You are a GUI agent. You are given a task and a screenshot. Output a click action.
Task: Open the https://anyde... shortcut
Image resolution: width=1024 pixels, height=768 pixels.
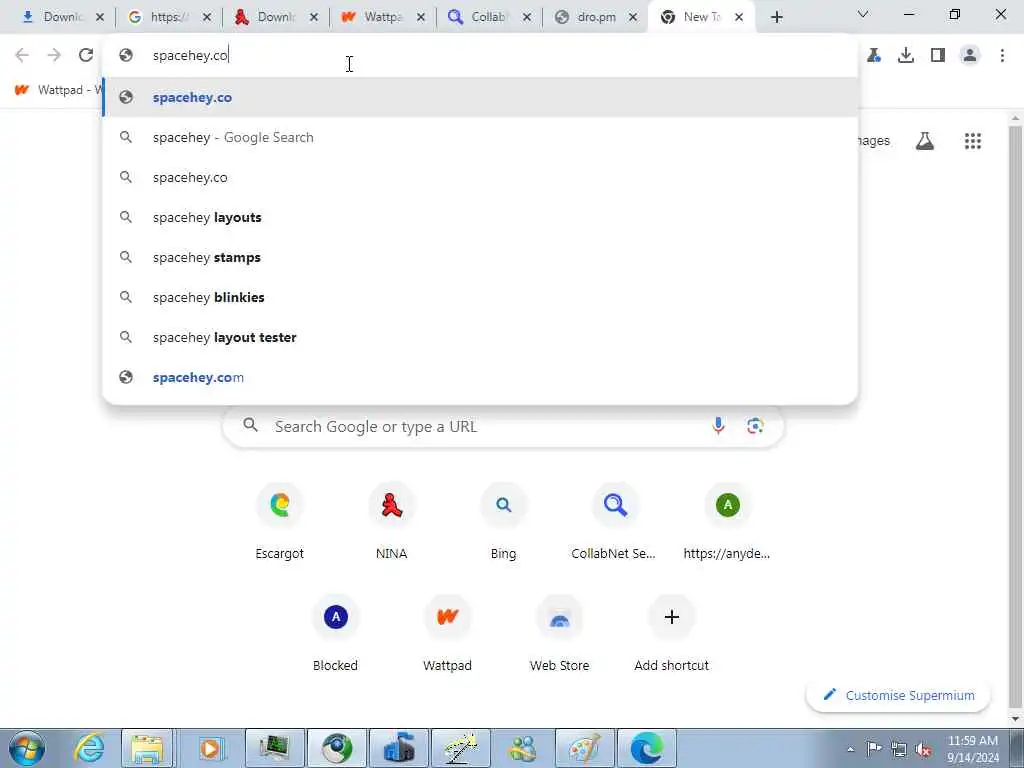pyautogui.click(x=727, y=522)
